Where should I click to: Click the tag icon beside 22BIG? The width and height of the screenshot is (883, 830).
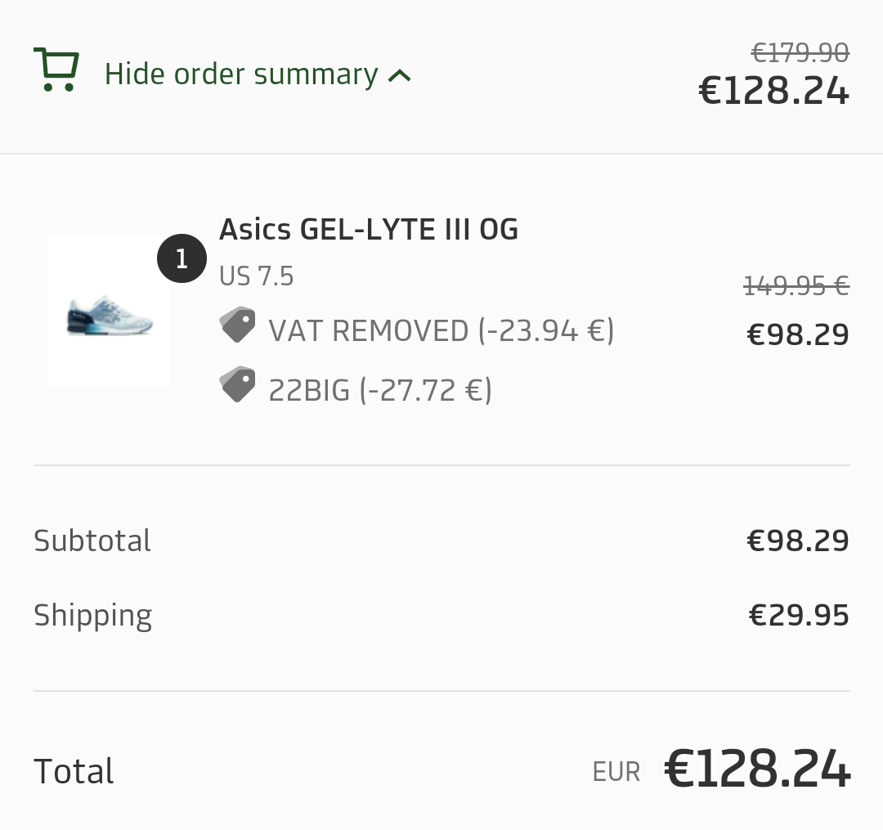(x=237, y=385)
